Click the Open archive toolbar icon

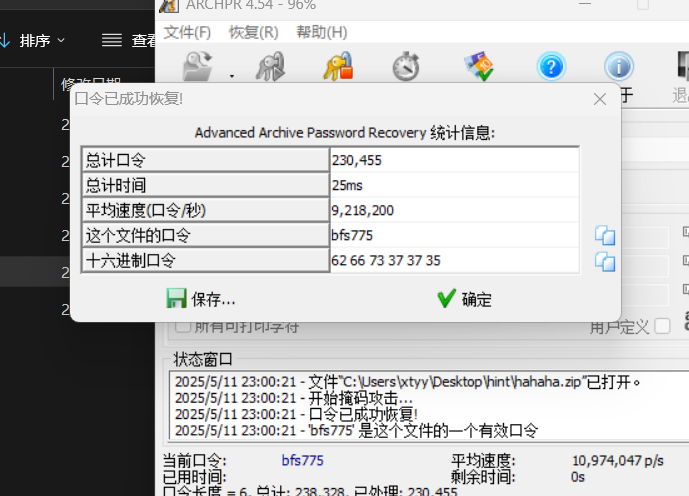198,67
